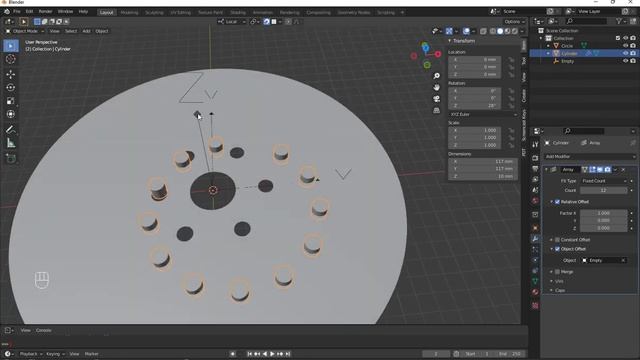Activate the Transform tool
The height and width of the screenshot is (360, 640).
(11, 114)
